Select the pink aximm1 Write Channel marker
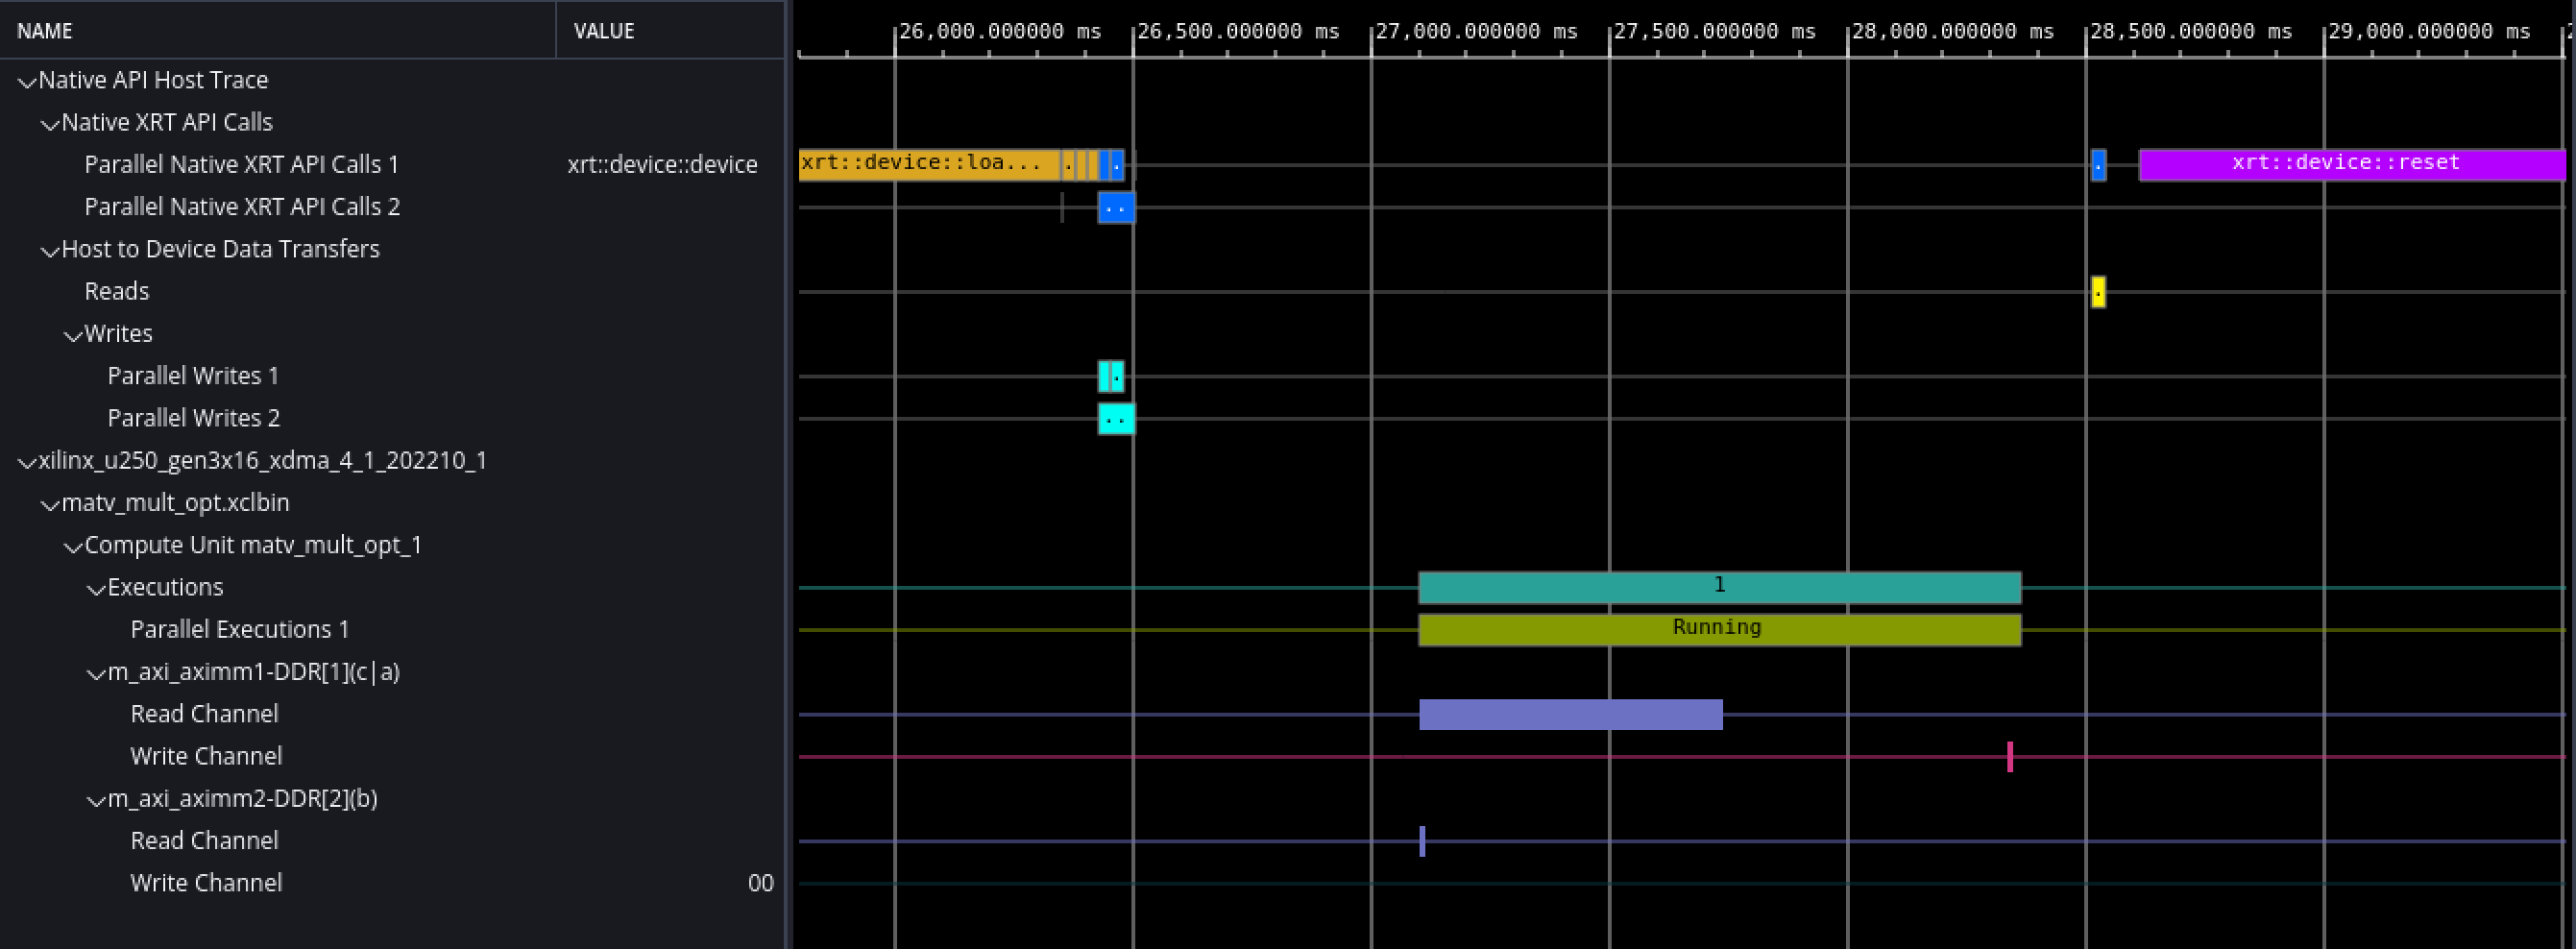 [2010, 756]
